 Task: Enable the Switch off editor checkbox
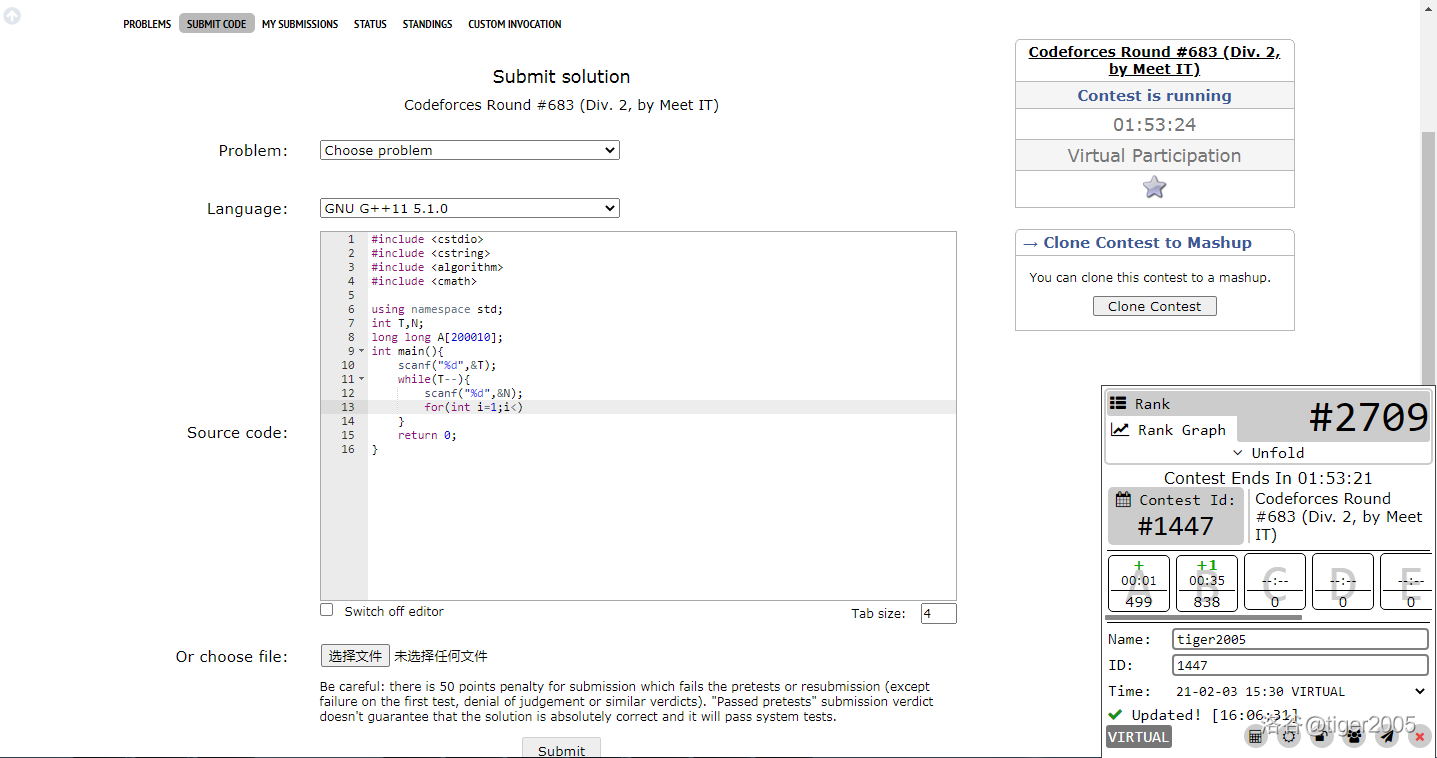pyautogui.click(x=326, y=609)
